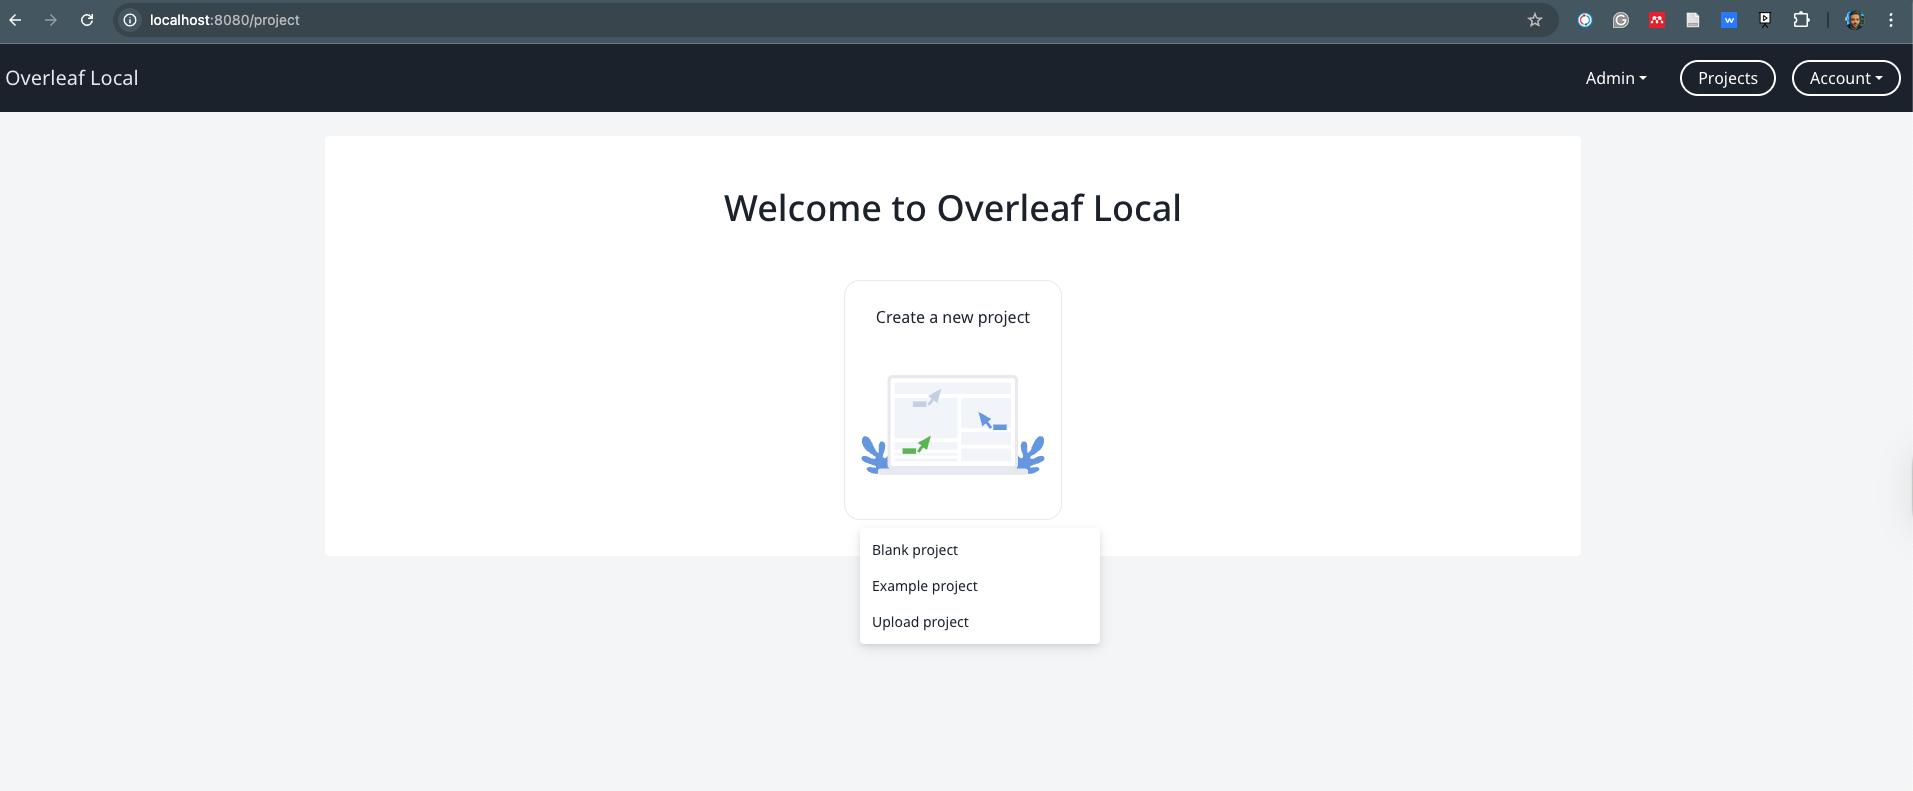
Task: Open the Extensions puzzle piece menu
Action: 1801,20
